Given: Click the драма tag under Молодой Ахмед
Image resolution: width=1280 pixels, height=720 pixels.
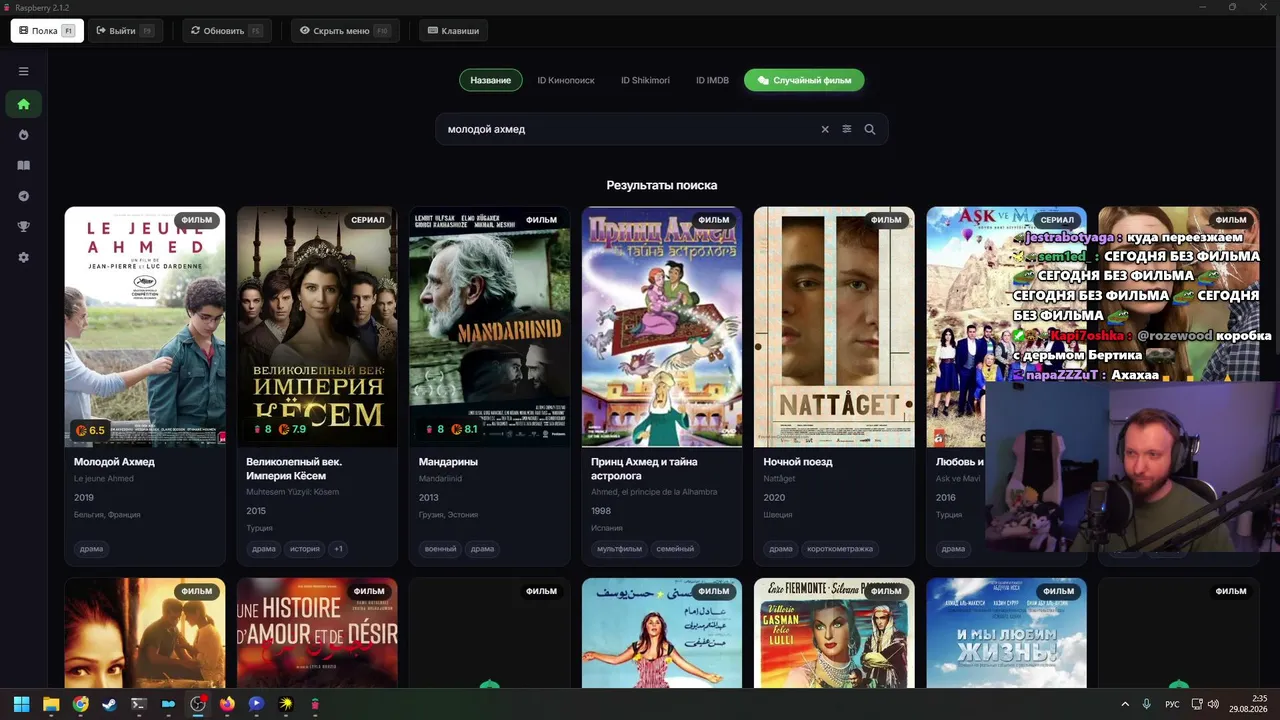Looking at the screenshot, I should pyautogui.click(x=91, y=549).
